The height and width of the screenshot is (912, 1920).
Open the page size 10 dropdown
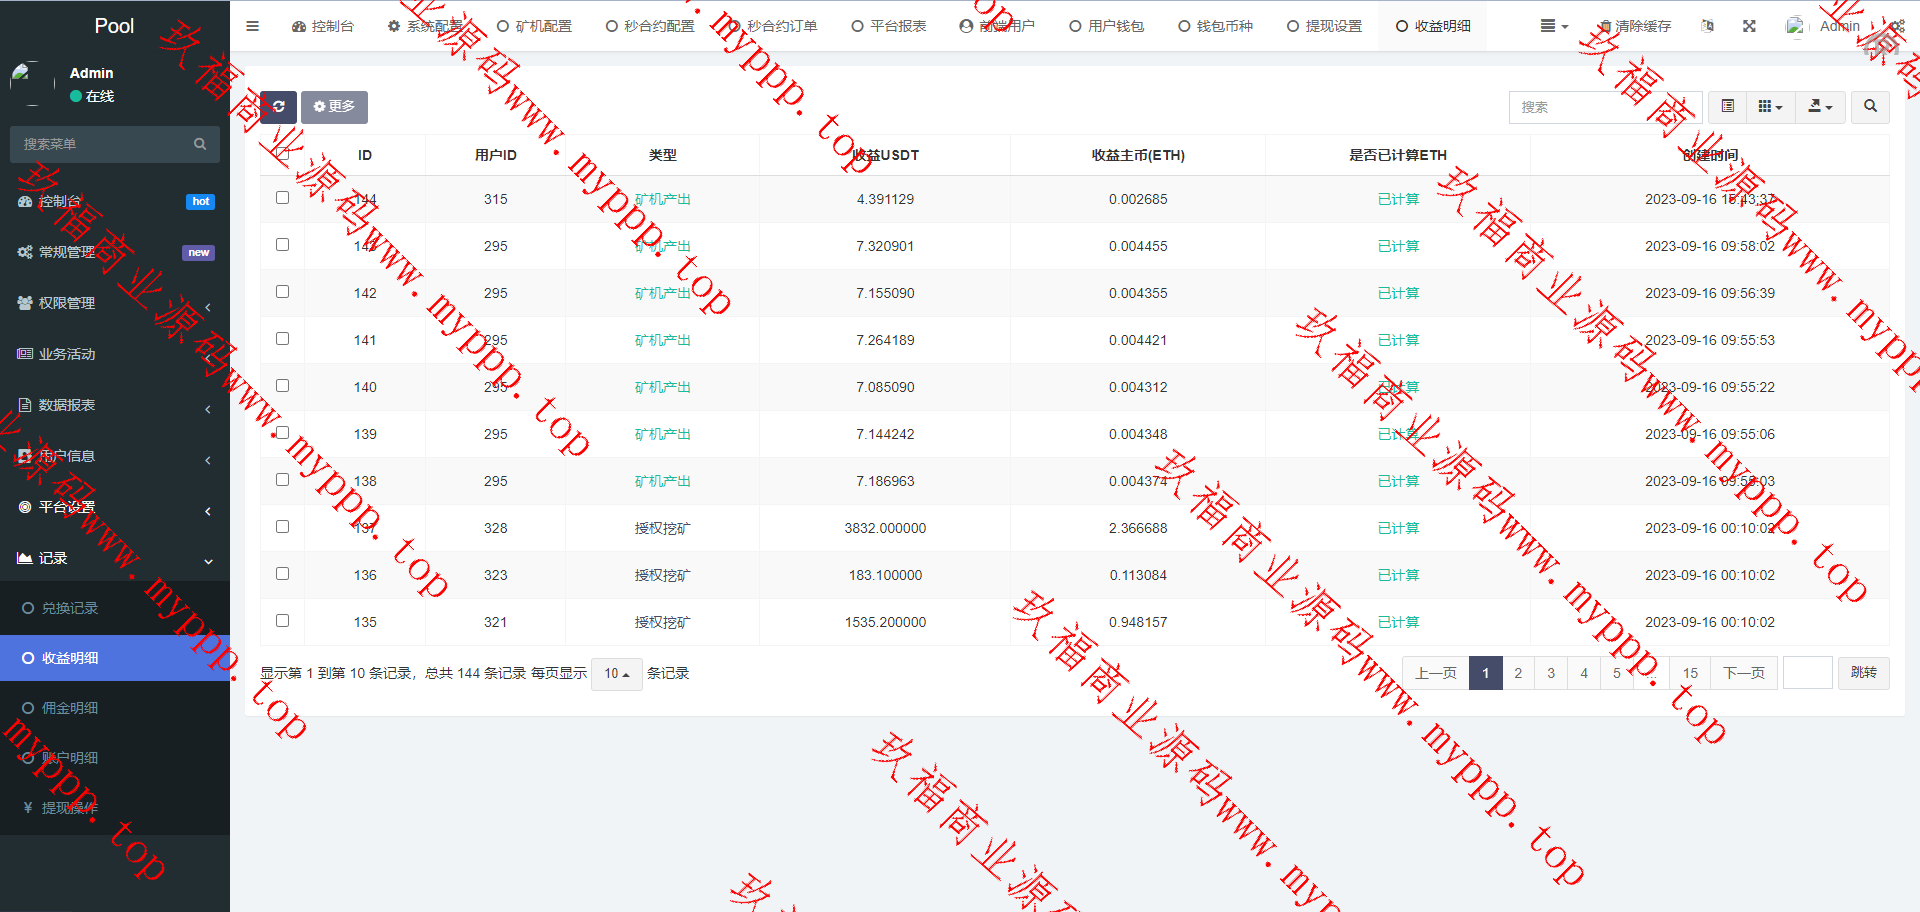pyautogui.click(x=616, y=674)
